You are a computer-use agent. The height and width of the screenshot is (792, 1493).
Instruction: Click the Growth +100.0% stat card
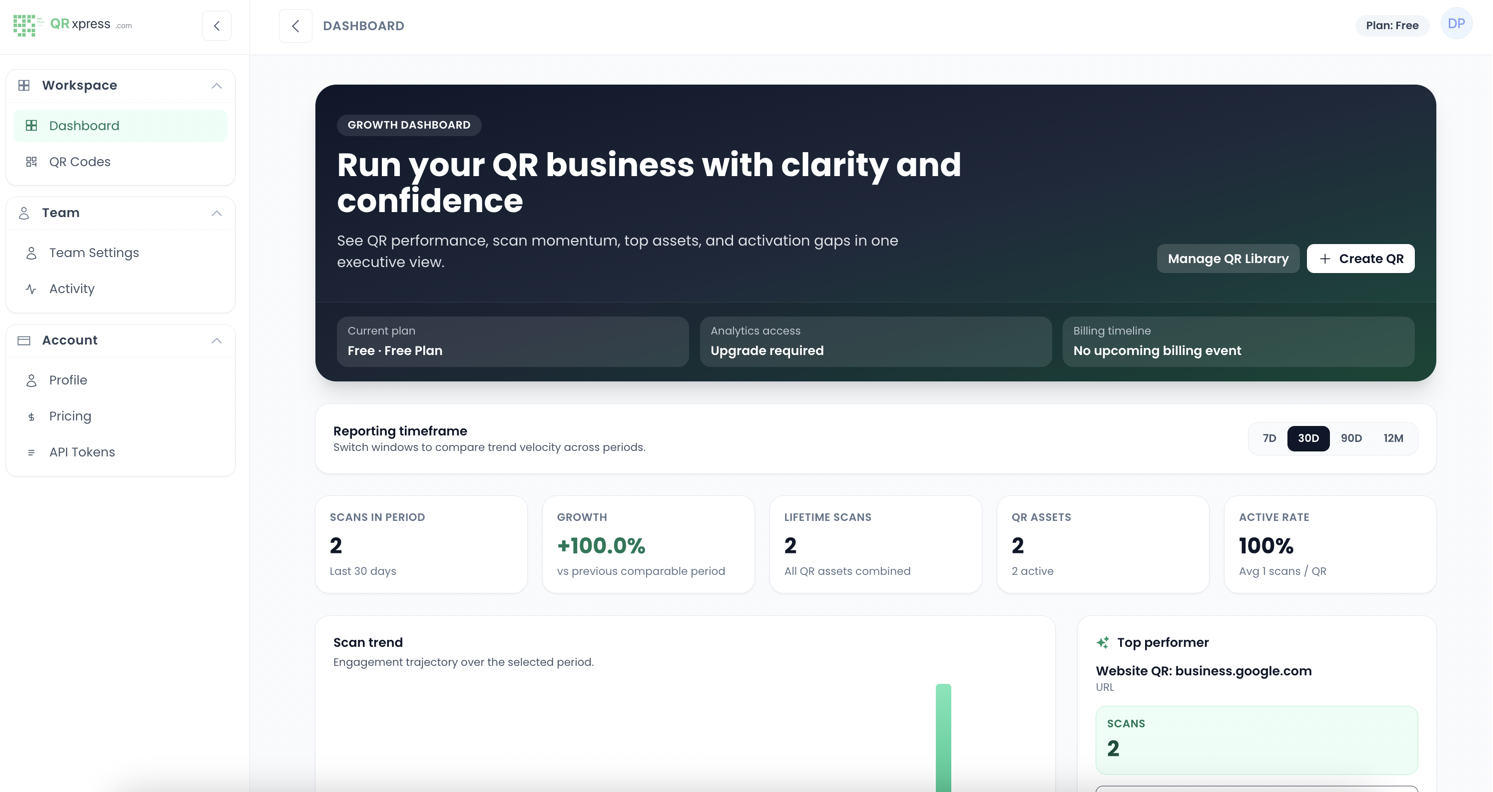click(x=648, y=545)
